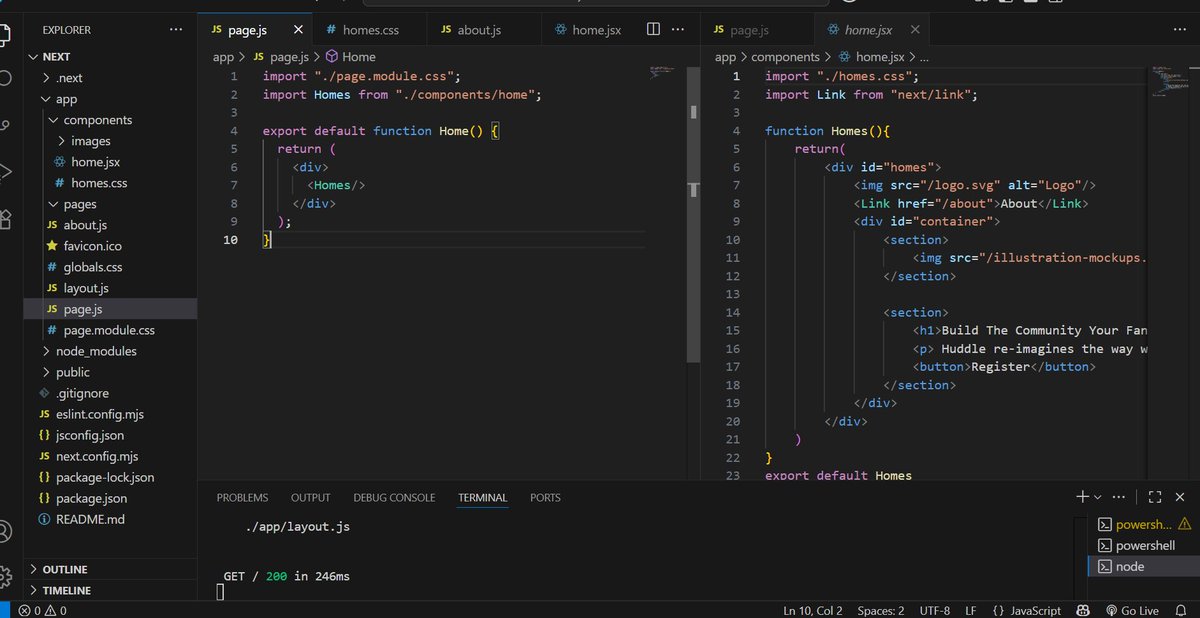Open Run and Debug view icon
1200x618 pixels.
click(5, 171)
